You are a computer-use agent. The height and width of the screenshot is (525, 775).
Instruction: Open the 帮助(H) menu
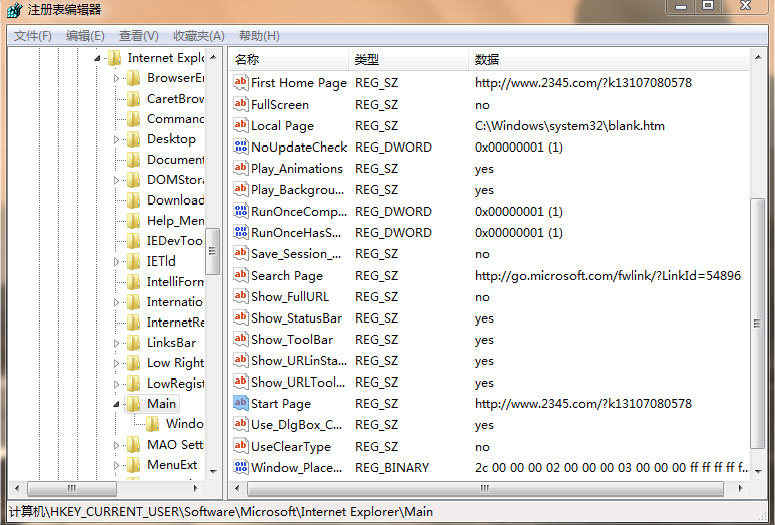259,36
